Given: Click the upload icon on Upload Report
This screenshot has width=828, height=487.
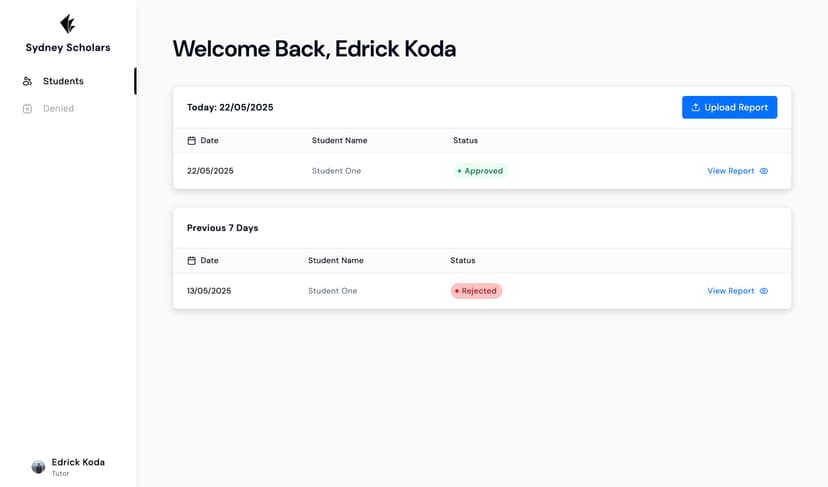Looking at the screenshot, I should (696, 107).
